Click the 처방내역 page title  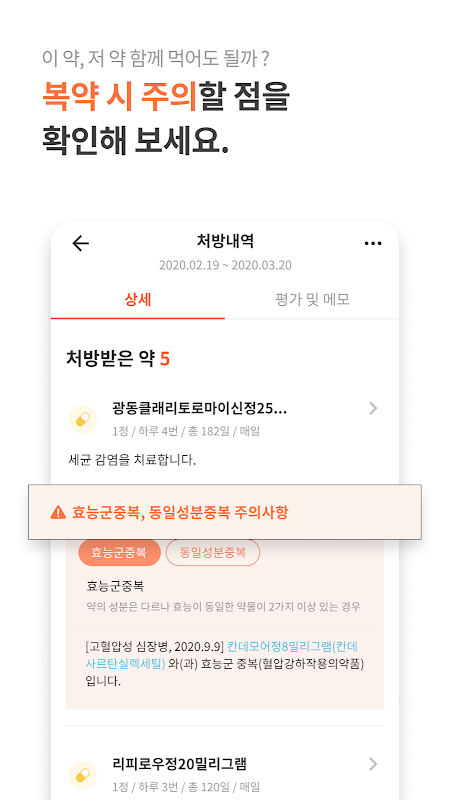coord(225,241)
